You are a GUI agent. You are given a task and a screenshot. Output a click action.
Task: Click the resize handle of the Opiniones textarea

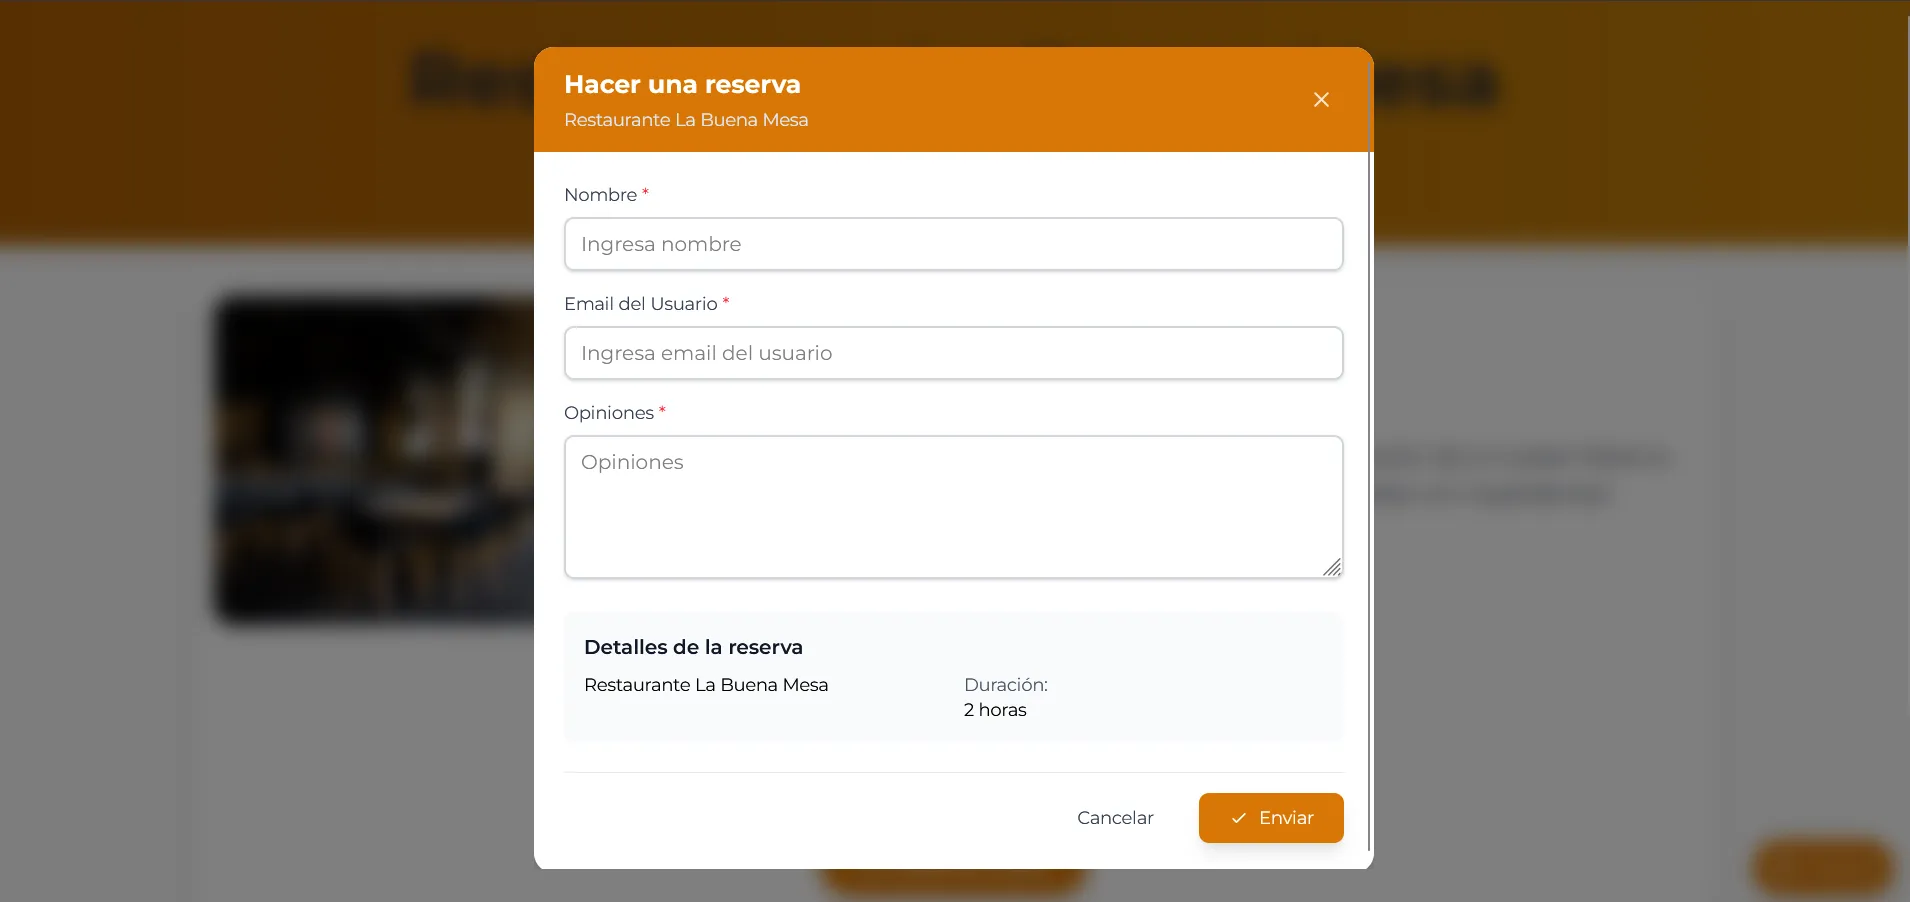[x=1332, y=567]
